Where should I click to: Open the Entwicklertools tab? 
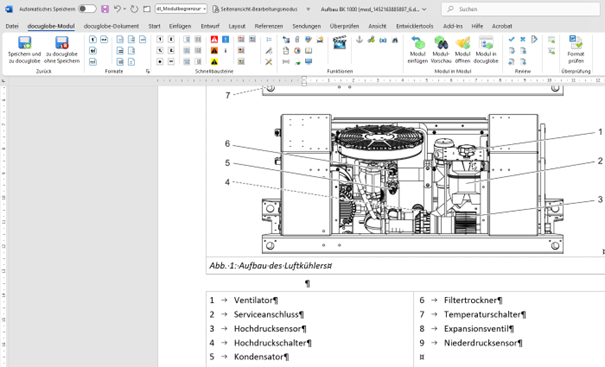414,26
